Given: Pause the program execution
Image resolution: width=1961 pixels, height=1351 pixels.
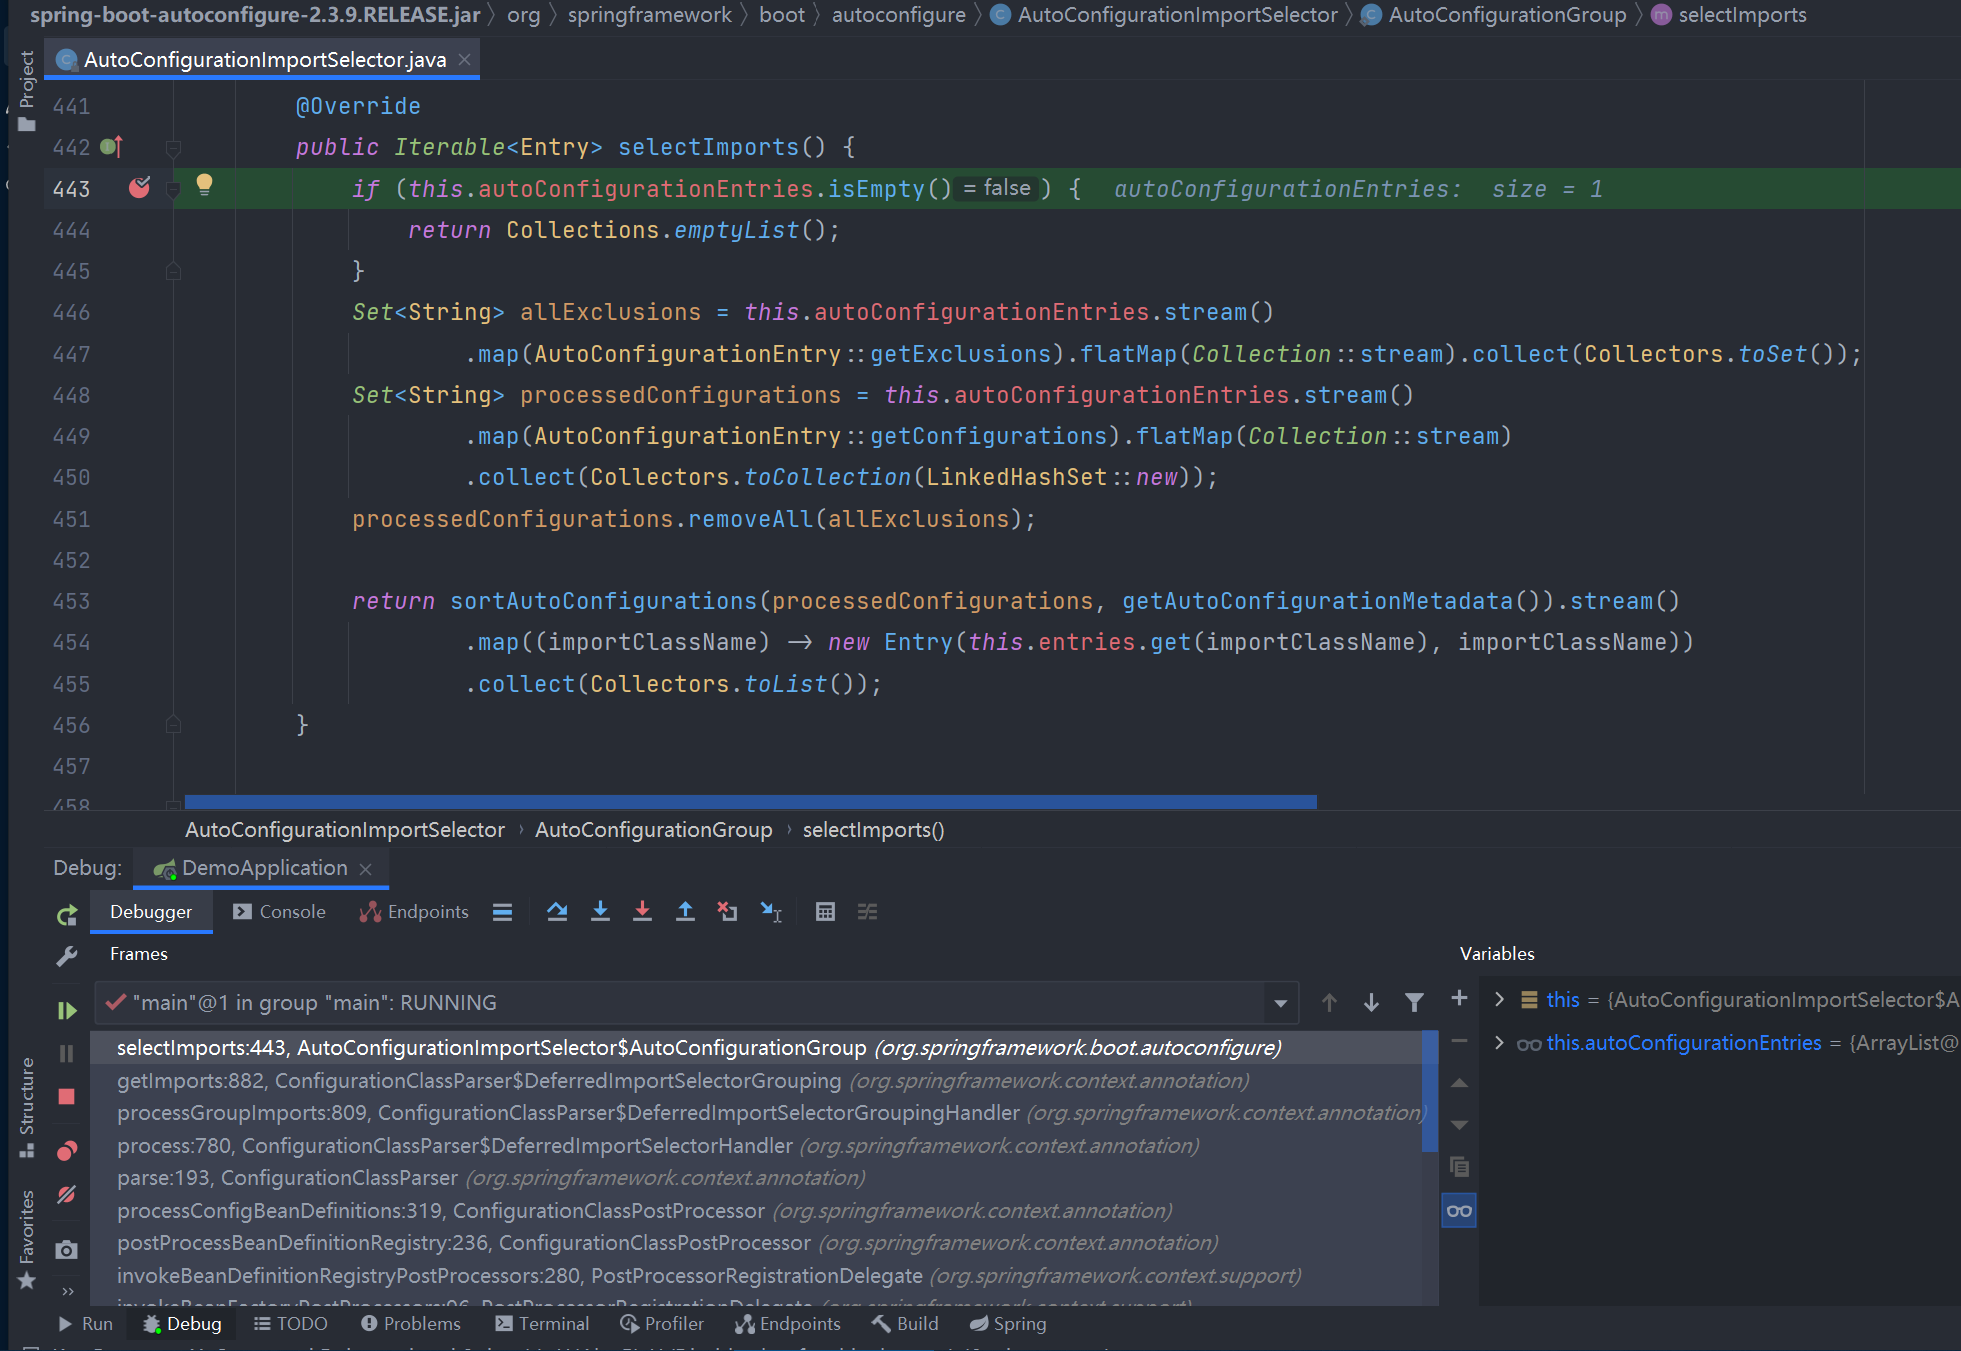Looking at the screenshot, I should click(67, 1053).
